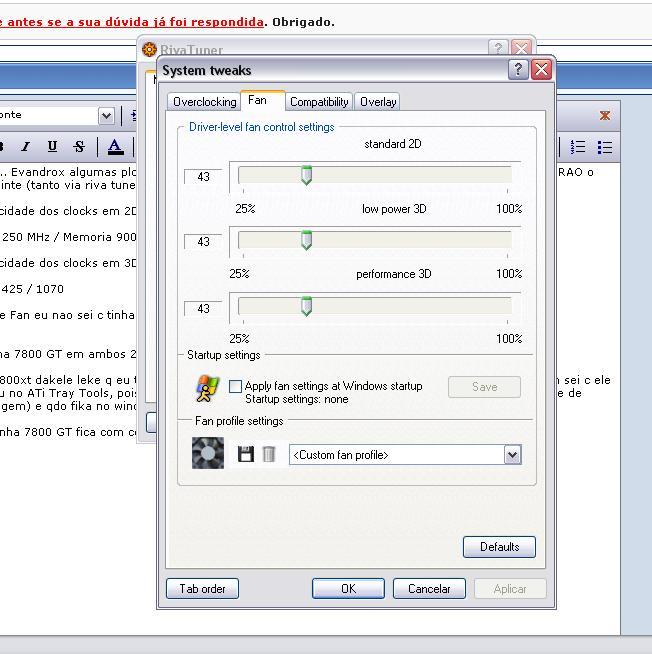Click the low power 3D fan slider
This screenshot has height=654, width=652.
(307, 240)
